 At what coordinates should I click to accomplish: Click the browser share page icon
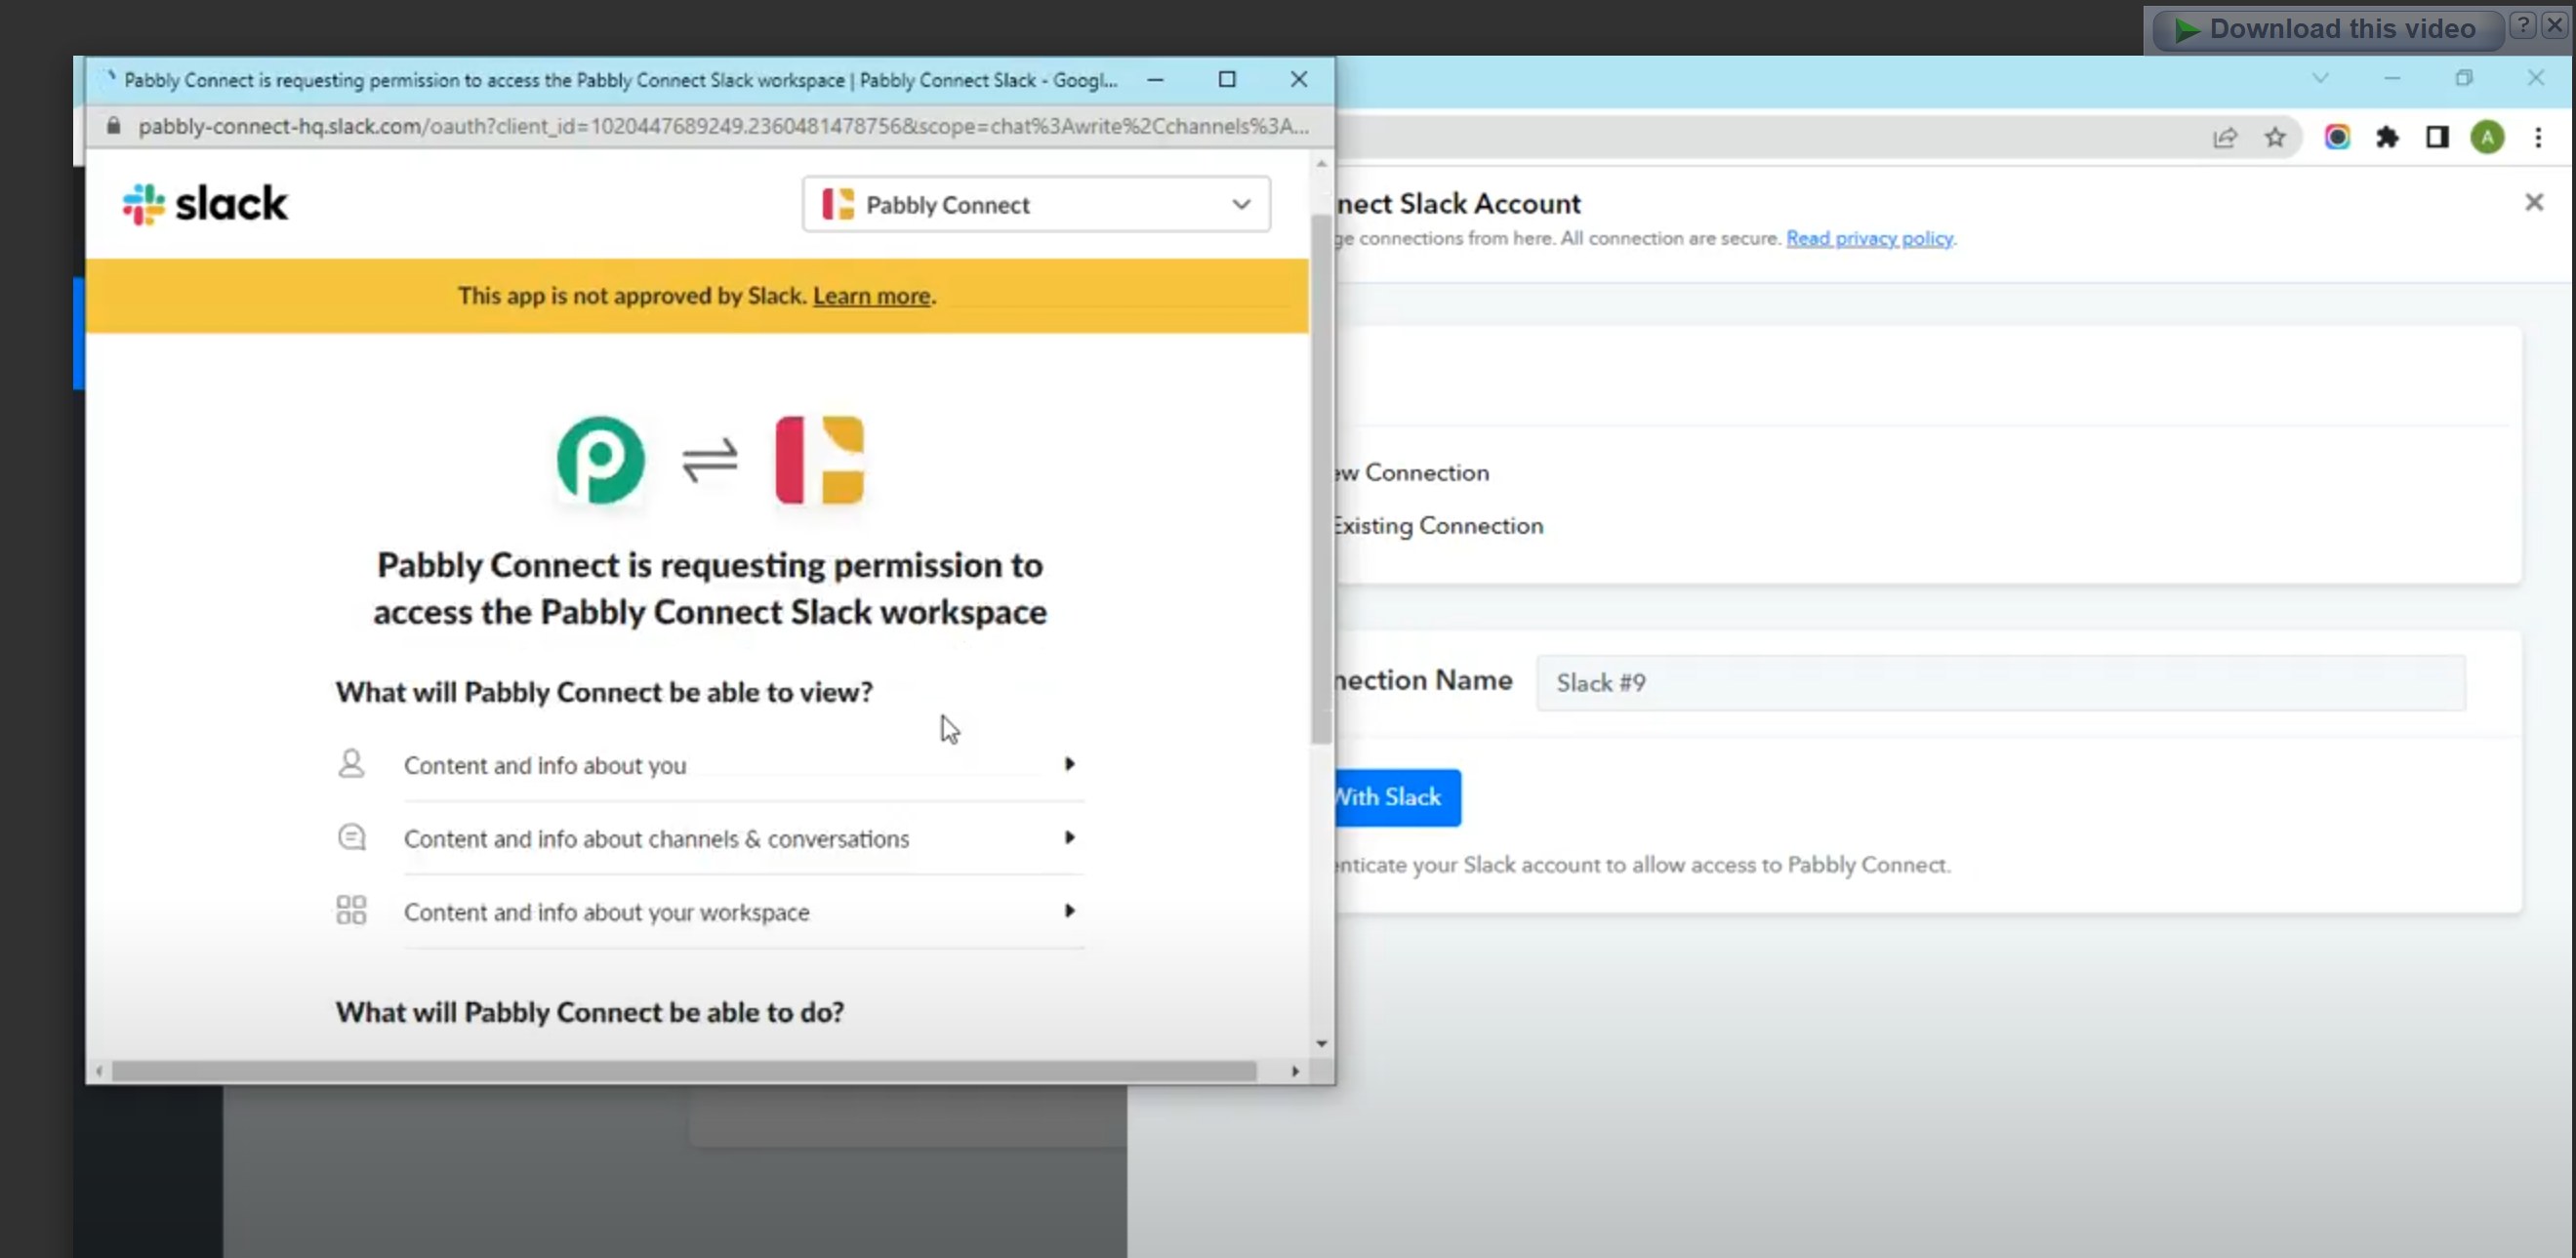click(2224, 138)
